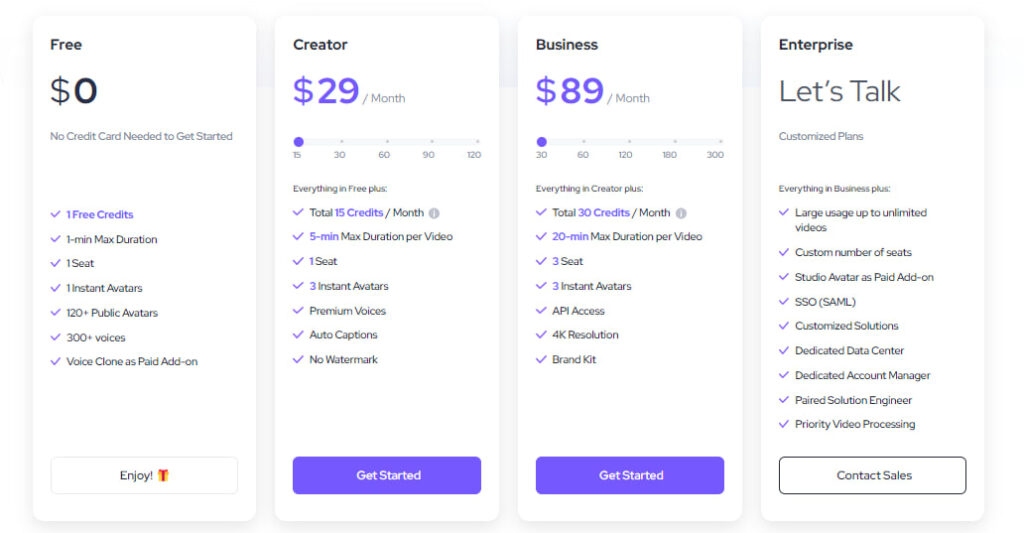This screenshot has width=1024, height=533.
Task: Click the Total 15 Credits text
Action: [346, 213]
